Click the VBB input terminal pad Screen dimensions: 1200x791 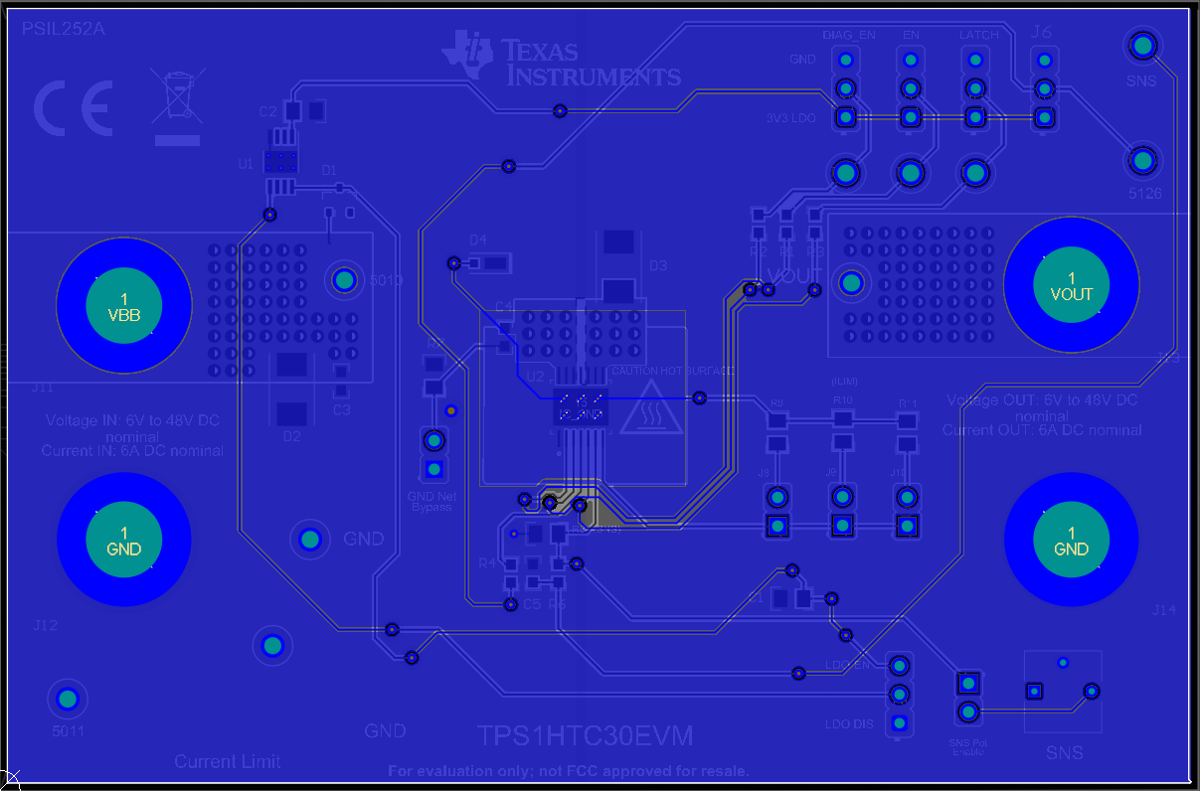tap(123, 303)
